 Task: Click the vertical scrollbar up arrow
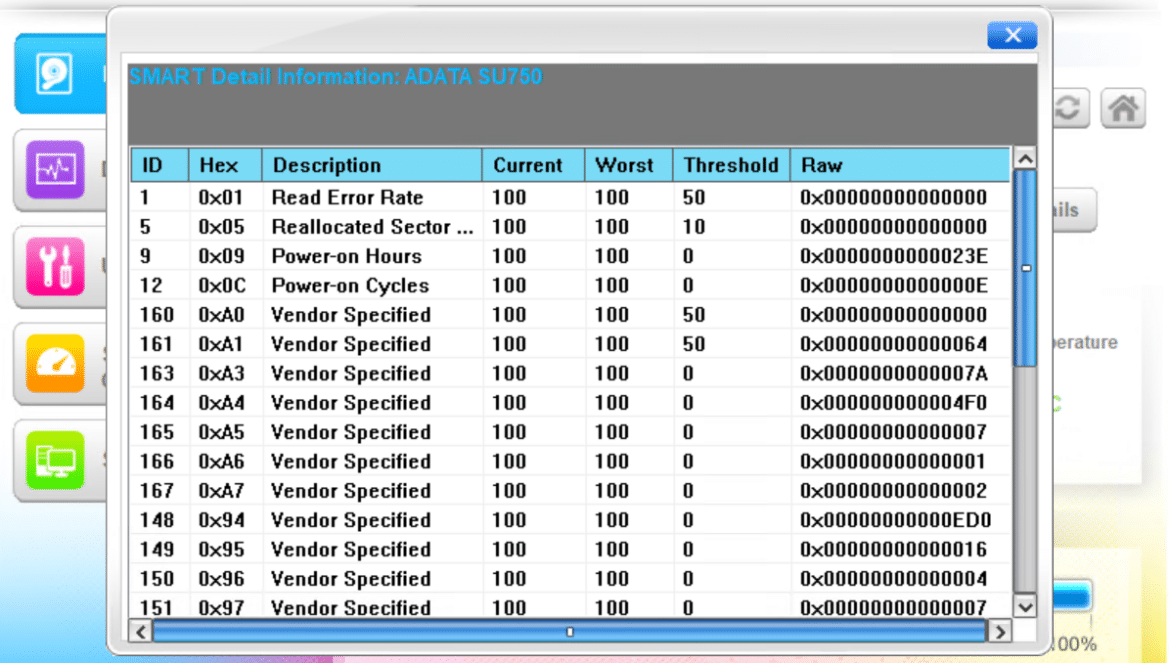click(x=1025, y=159)
